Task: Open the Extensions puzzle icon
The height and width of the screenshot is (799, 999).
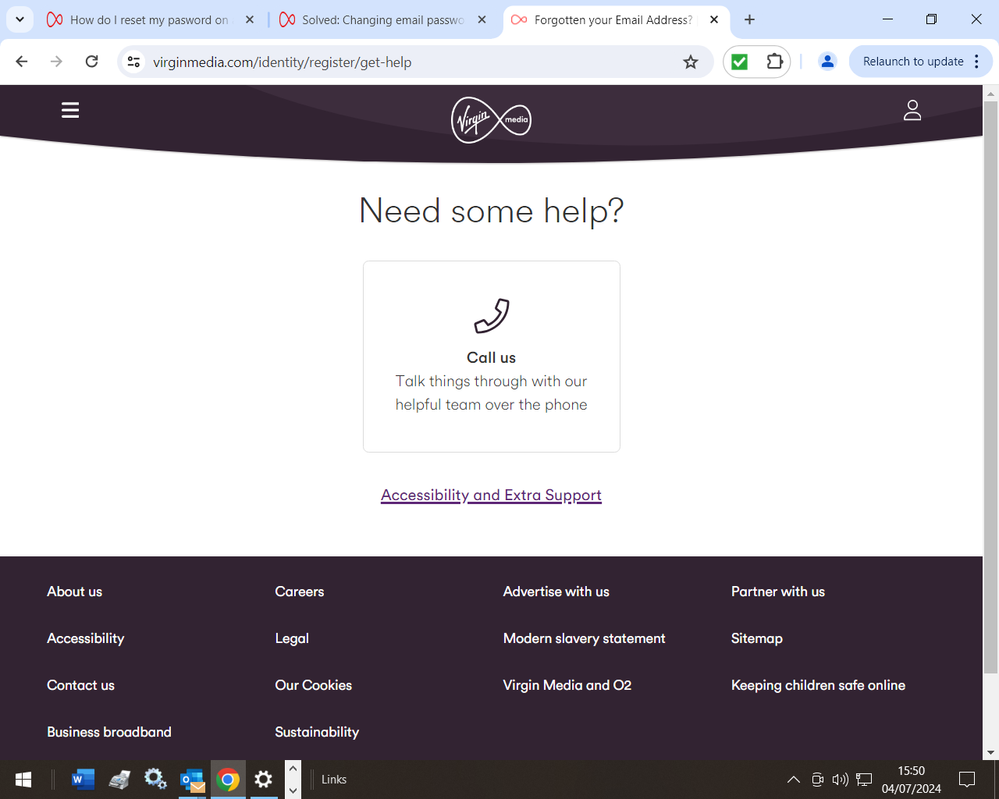Action: point(774,62)
